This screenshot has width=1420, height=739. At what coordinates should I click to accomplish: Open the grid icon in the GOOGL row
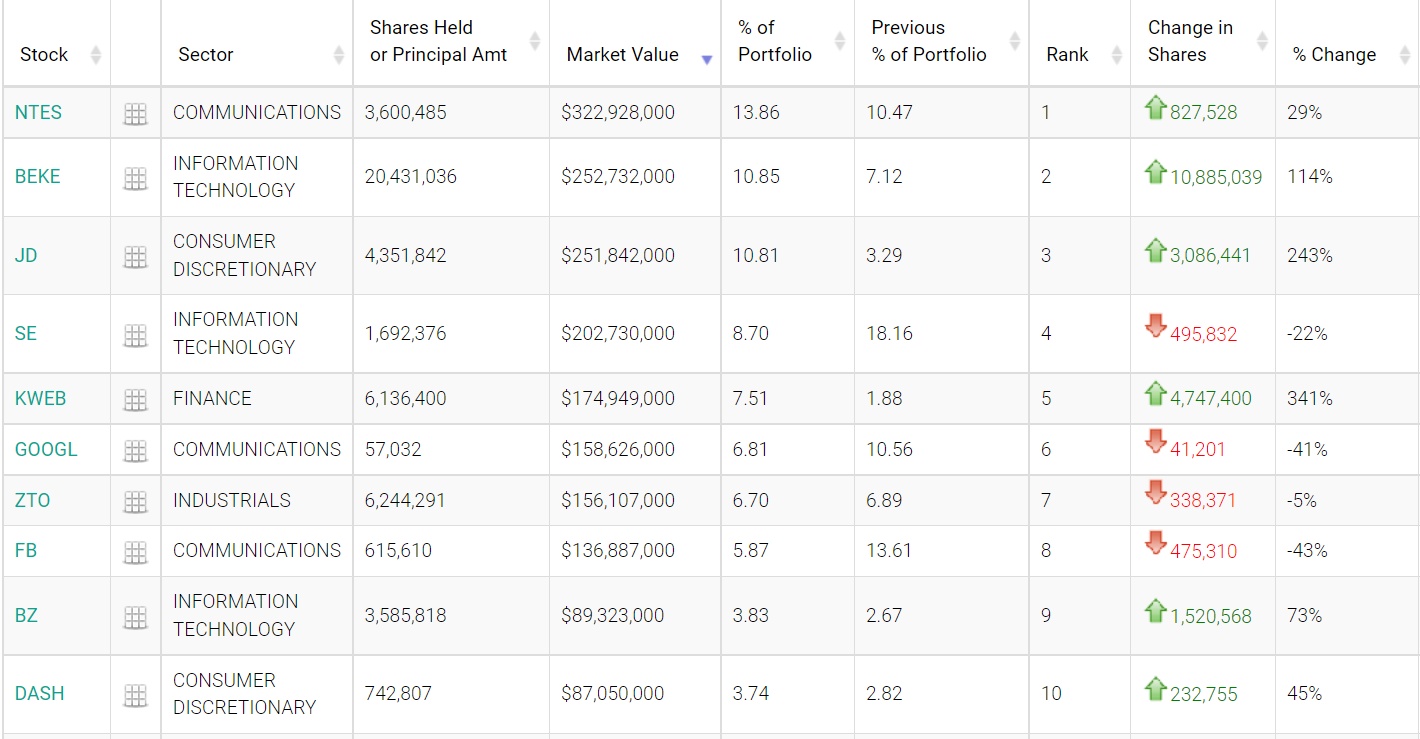[x=135, y=451]
